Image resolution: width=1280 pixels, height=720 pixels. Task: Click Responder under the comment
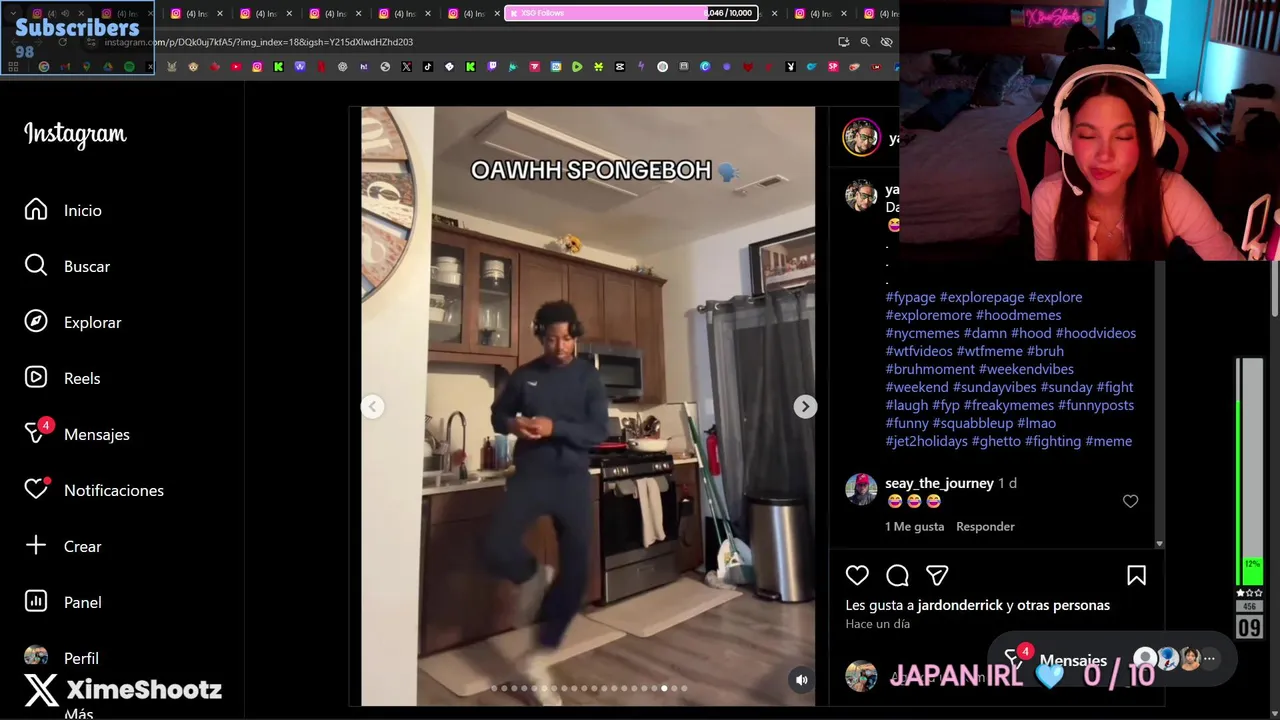pyautogui.click(x=985, y=526)
